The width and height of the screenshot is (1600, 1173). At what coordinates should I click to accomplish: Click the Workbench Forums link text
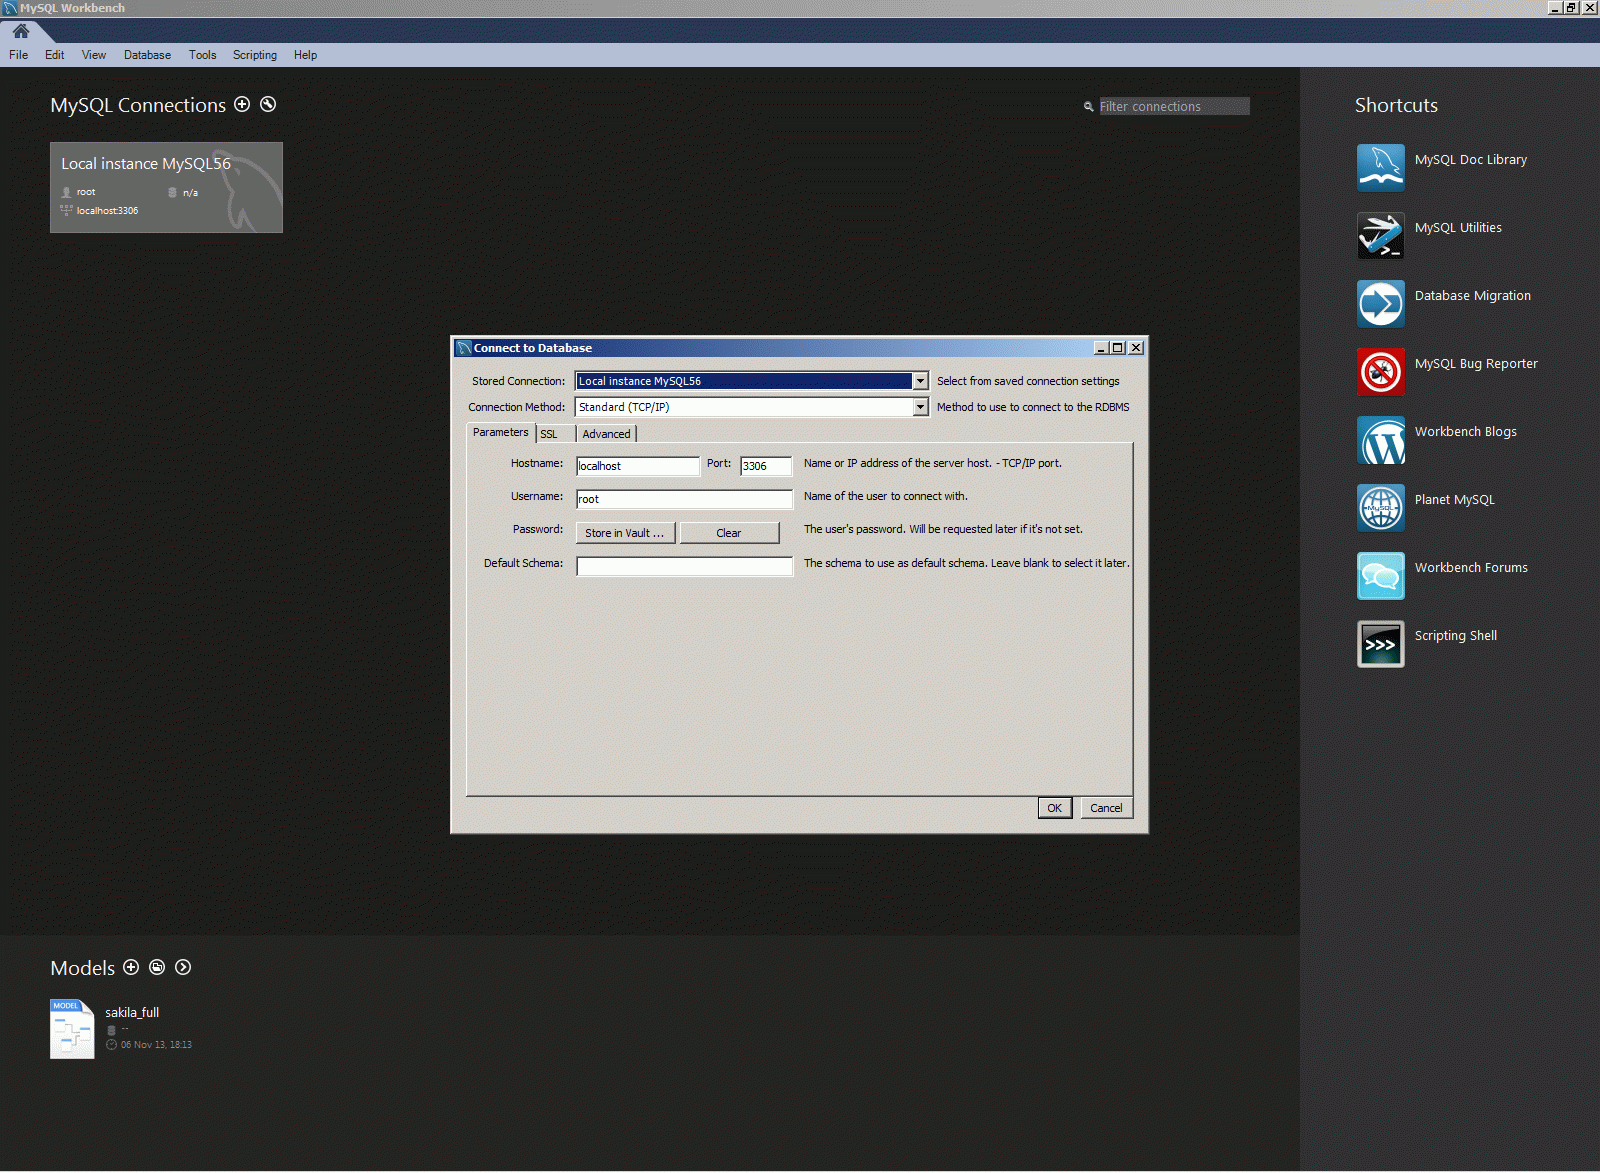coord(1471,568)
